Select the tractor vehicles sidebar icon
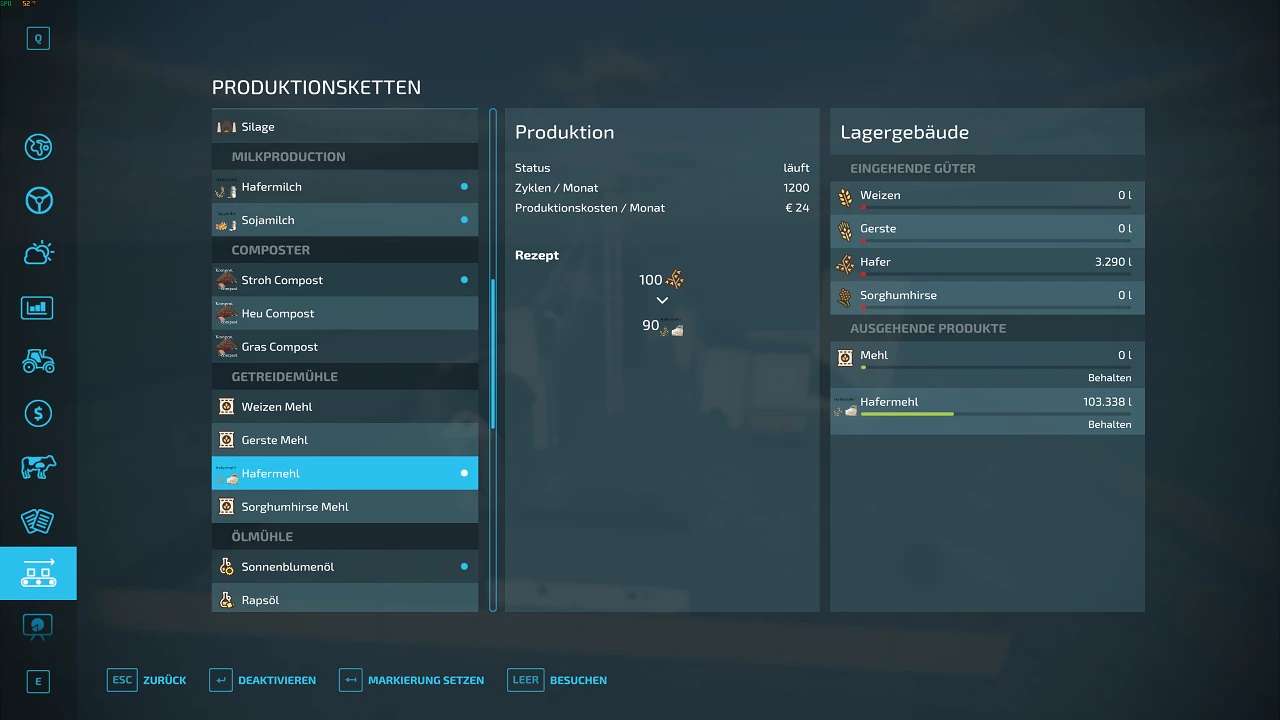Viewport: 1280px width, 720px height. click(38, 360)
